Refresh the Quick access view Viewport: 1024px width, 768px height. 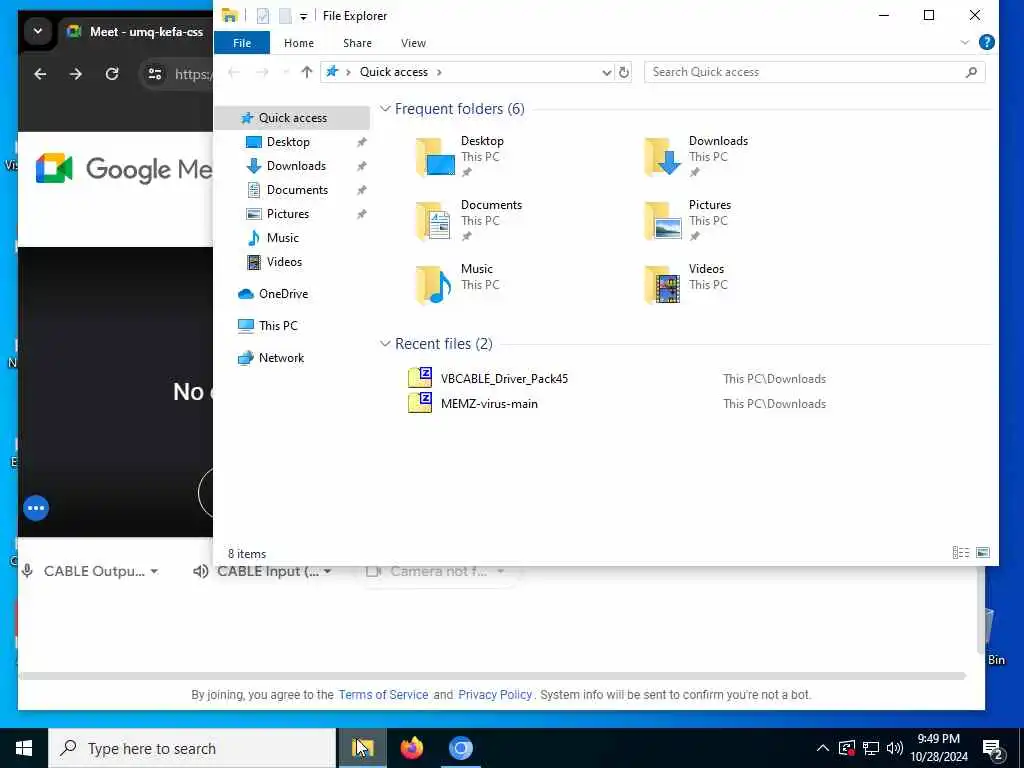point(624,72)
